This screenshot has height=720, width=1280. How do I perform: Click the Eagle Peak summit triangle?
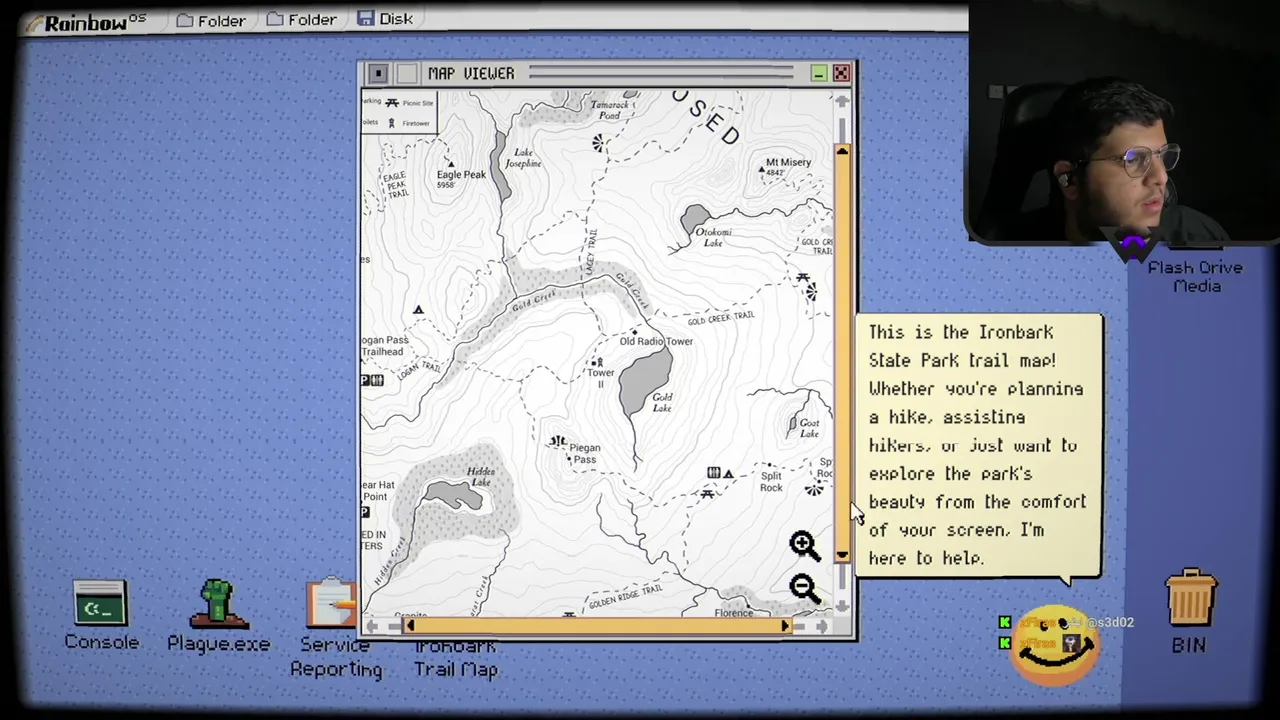click(x=450, y=164)
